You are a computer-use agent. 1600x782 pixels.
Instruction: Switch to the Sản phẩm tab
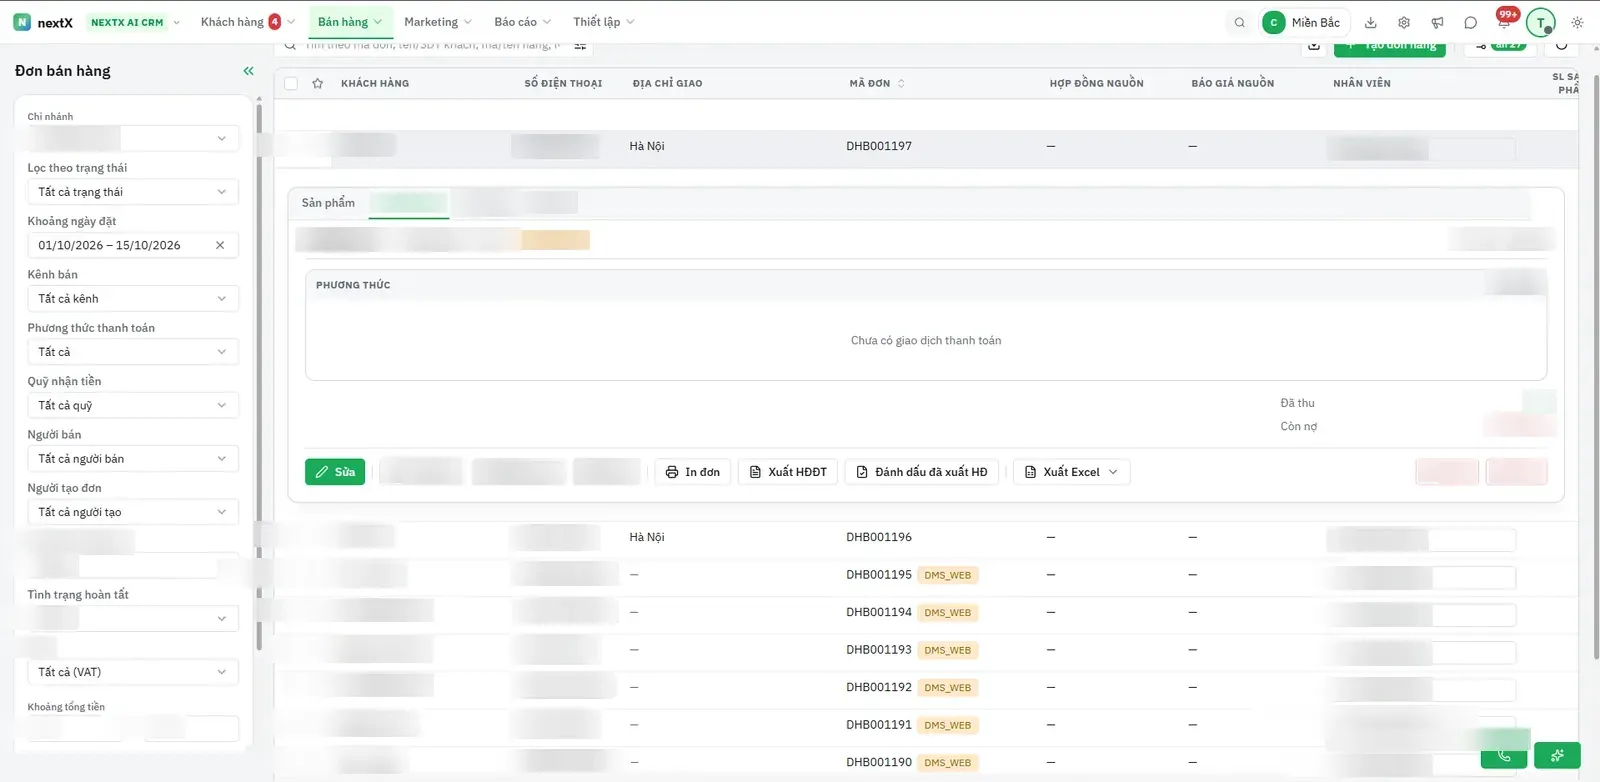point(328,203)
